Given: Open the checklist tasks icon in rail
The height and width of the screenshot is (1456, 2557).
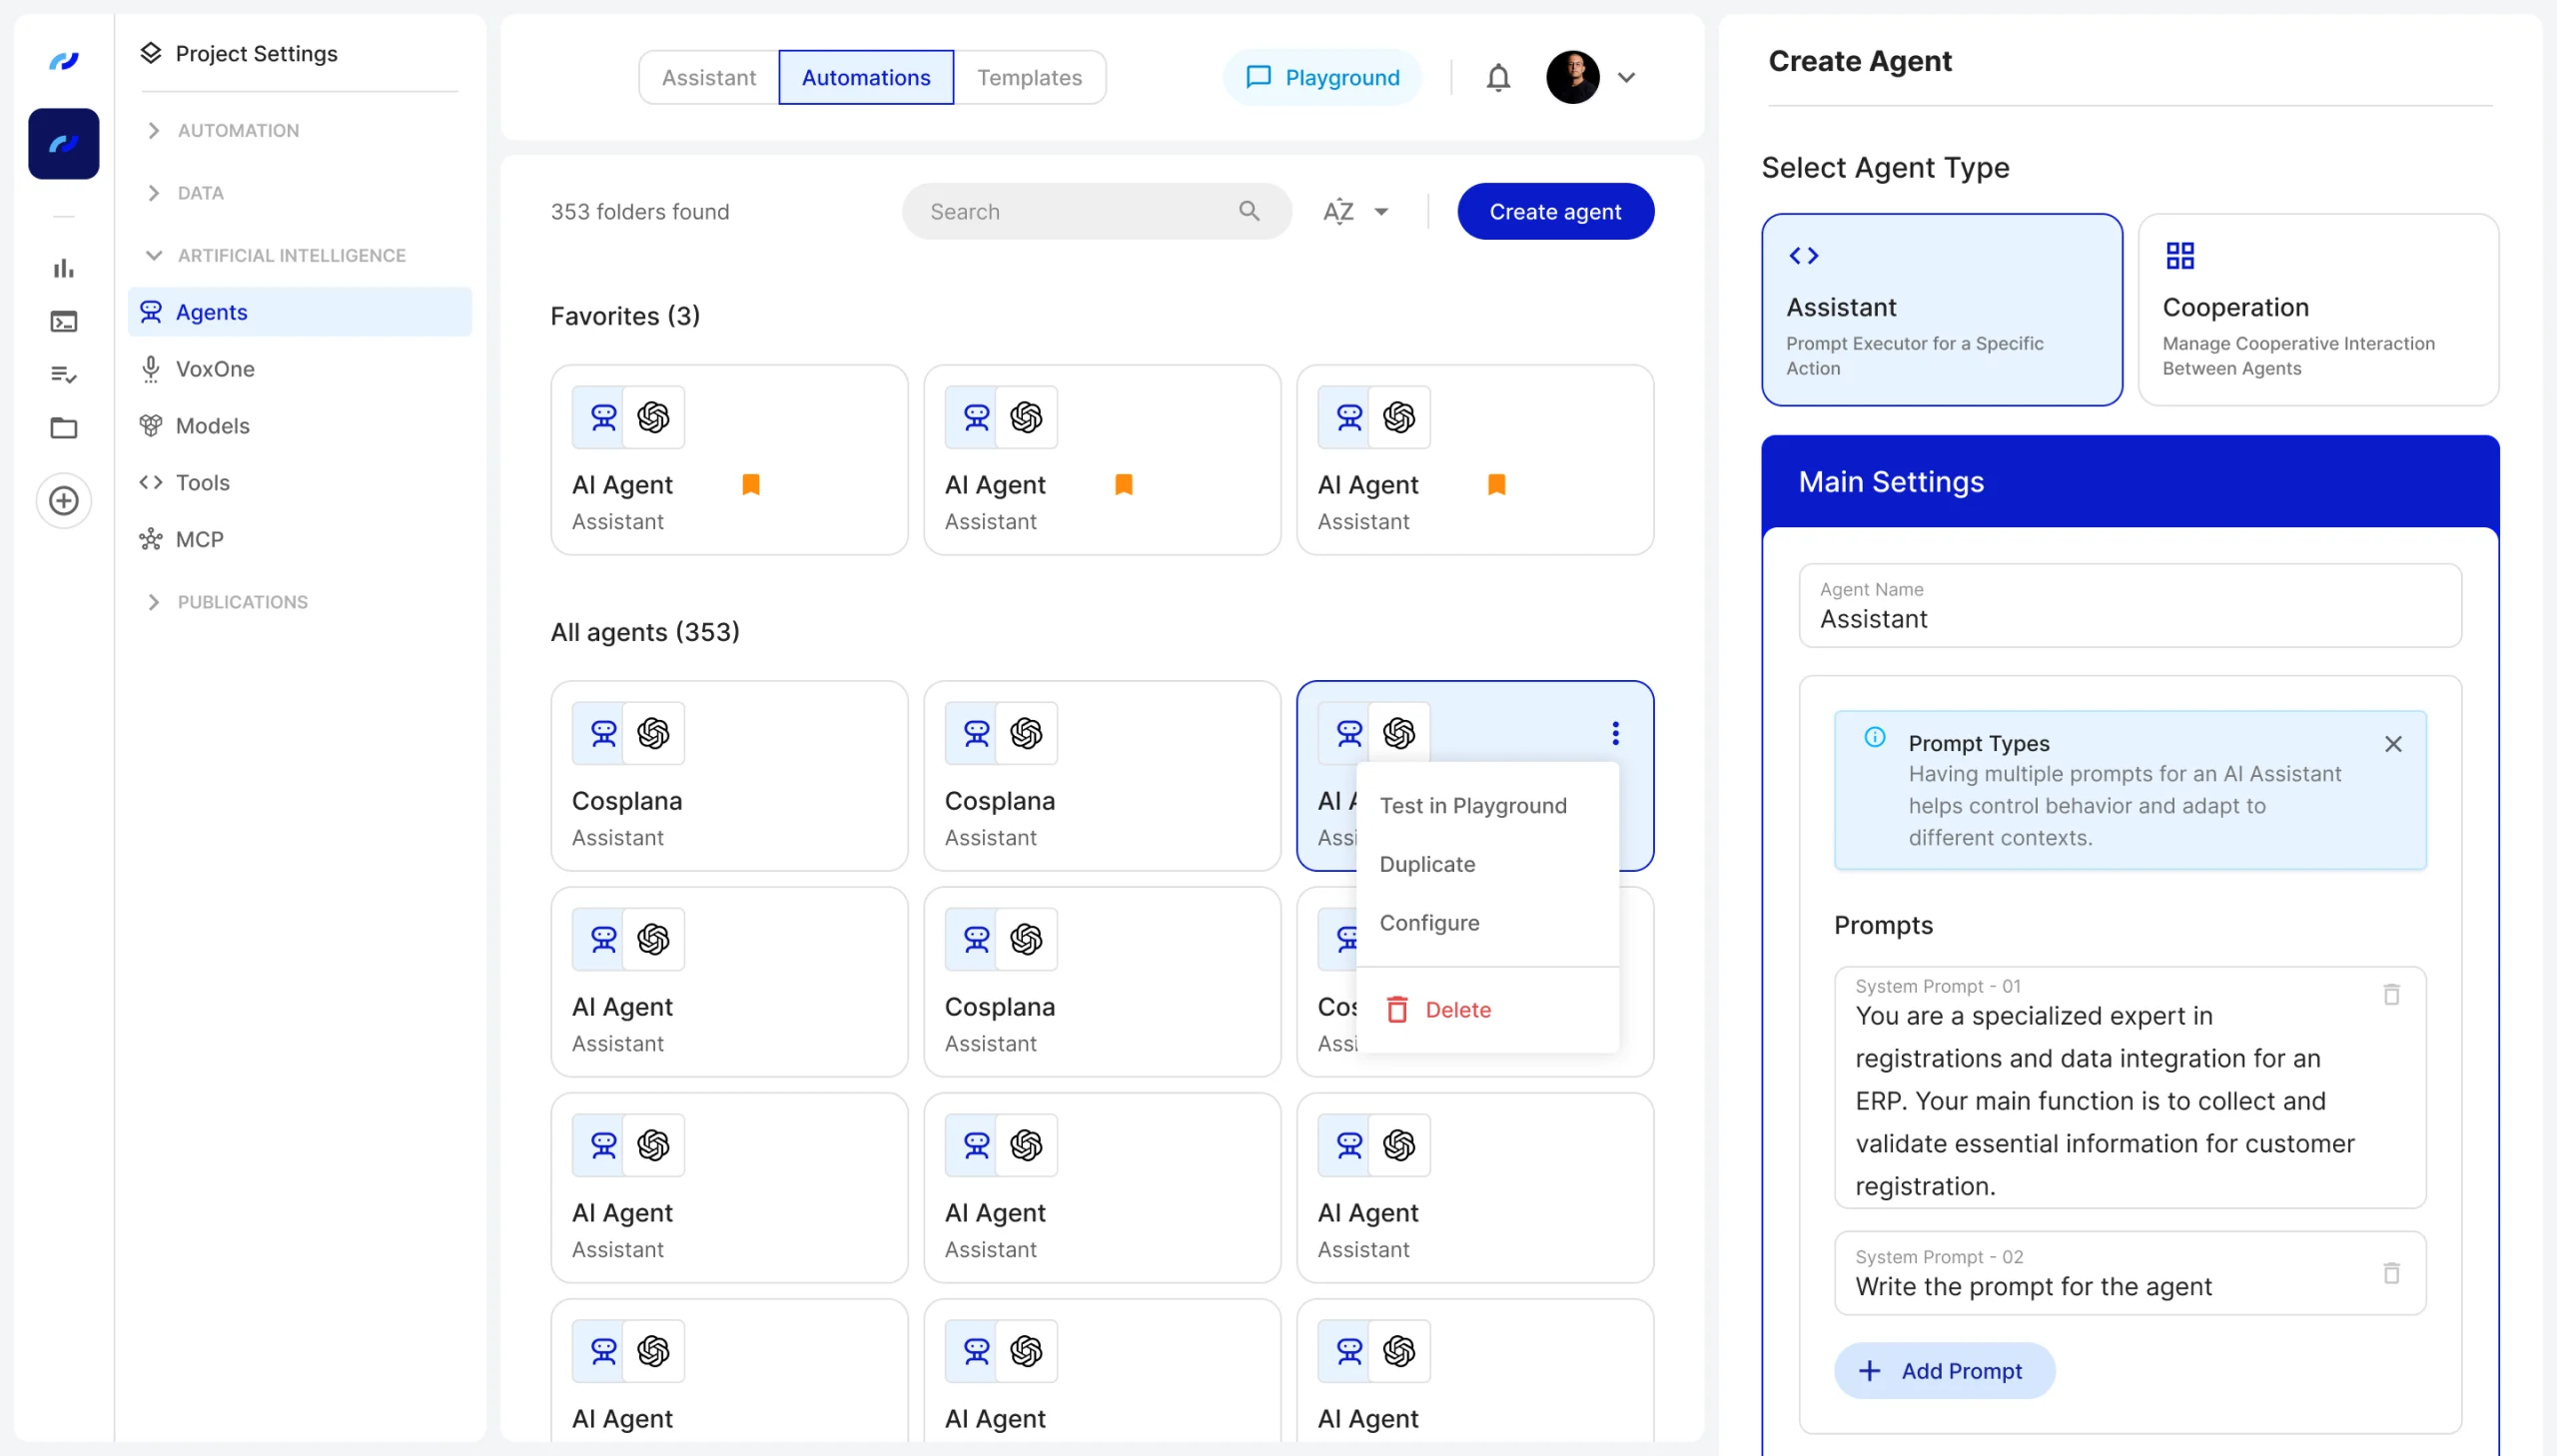Looking at the screenshot, I should pos(64,374).
